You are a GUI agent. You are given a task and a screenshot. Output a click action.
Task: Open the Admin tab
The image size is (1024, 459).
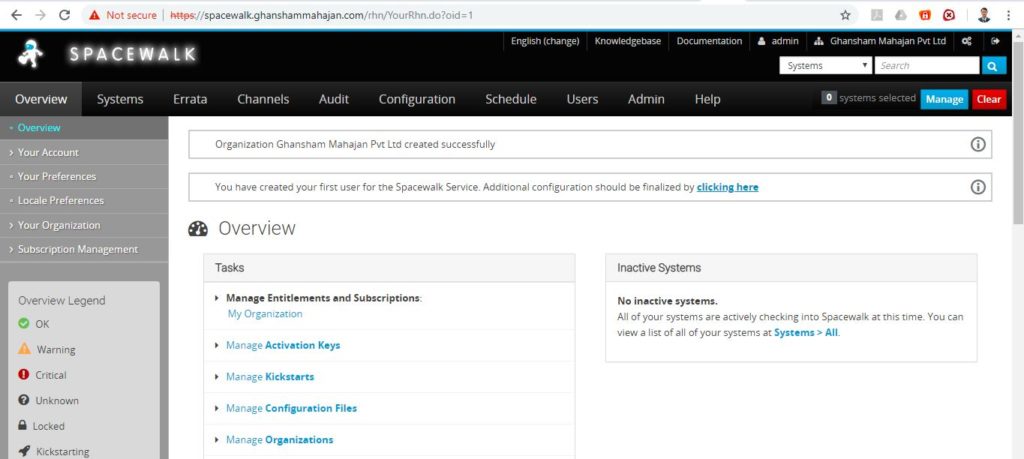click(x=647, y=99)
